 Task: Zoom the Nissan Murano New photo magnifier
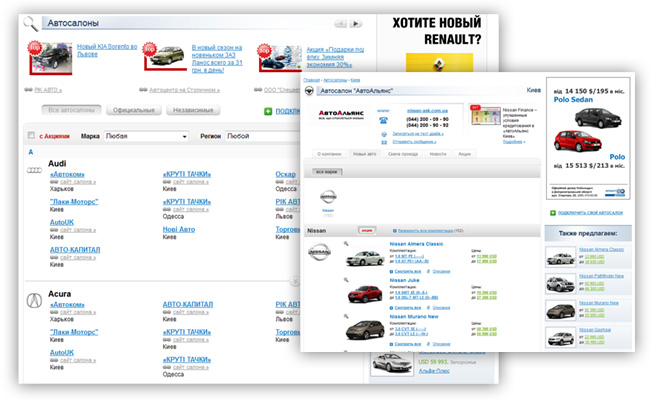pyautogui.click(x=346, y=316)
